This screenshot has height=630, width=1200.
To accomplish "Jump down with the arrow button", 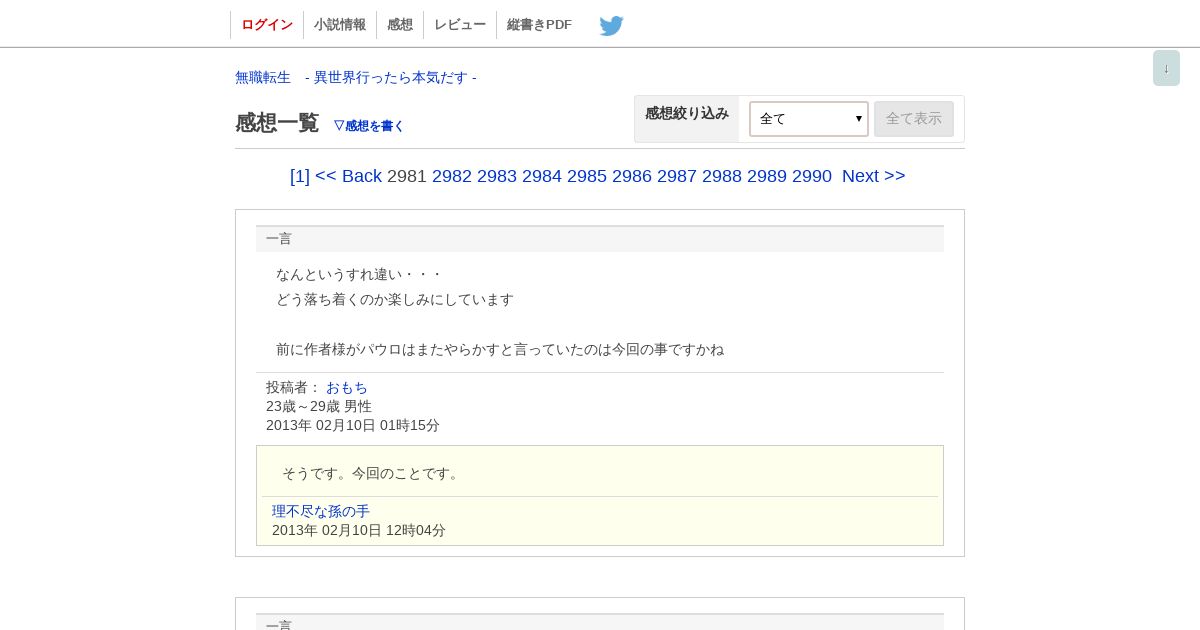I will [1166, 68].
